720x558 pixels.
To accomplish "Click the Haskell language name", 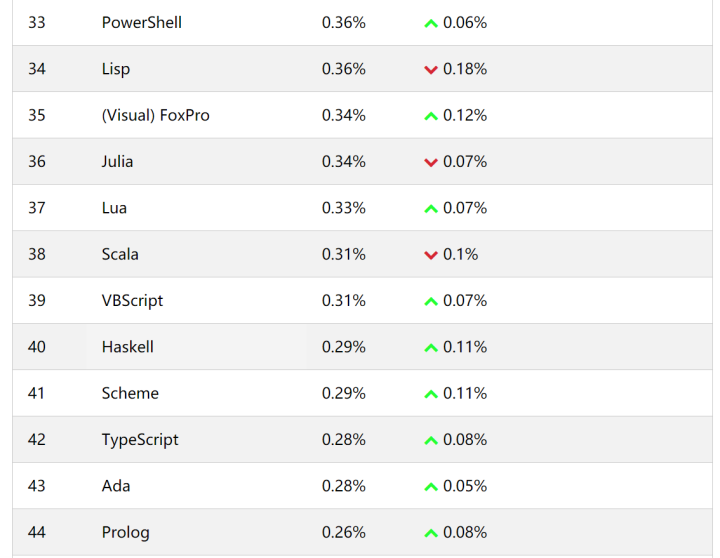I will tap(127, 347).
